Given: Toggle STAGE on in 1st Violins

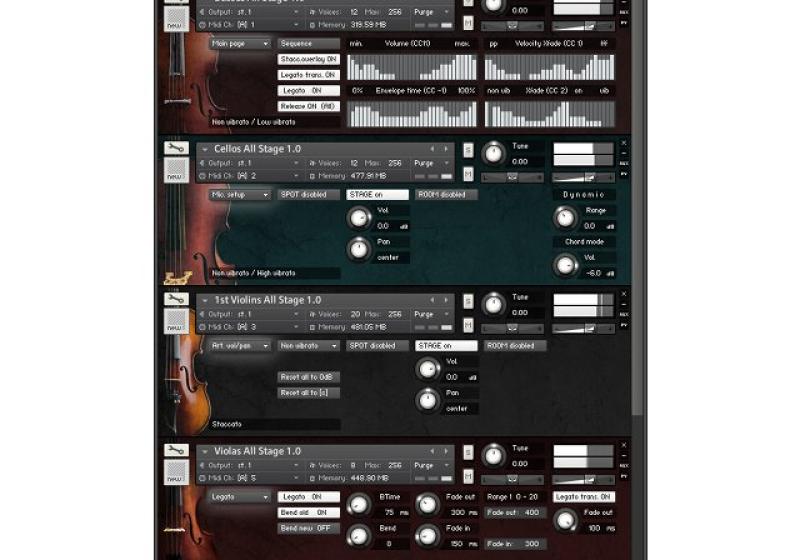Looking at the screenshot, I should pos(446,345).
